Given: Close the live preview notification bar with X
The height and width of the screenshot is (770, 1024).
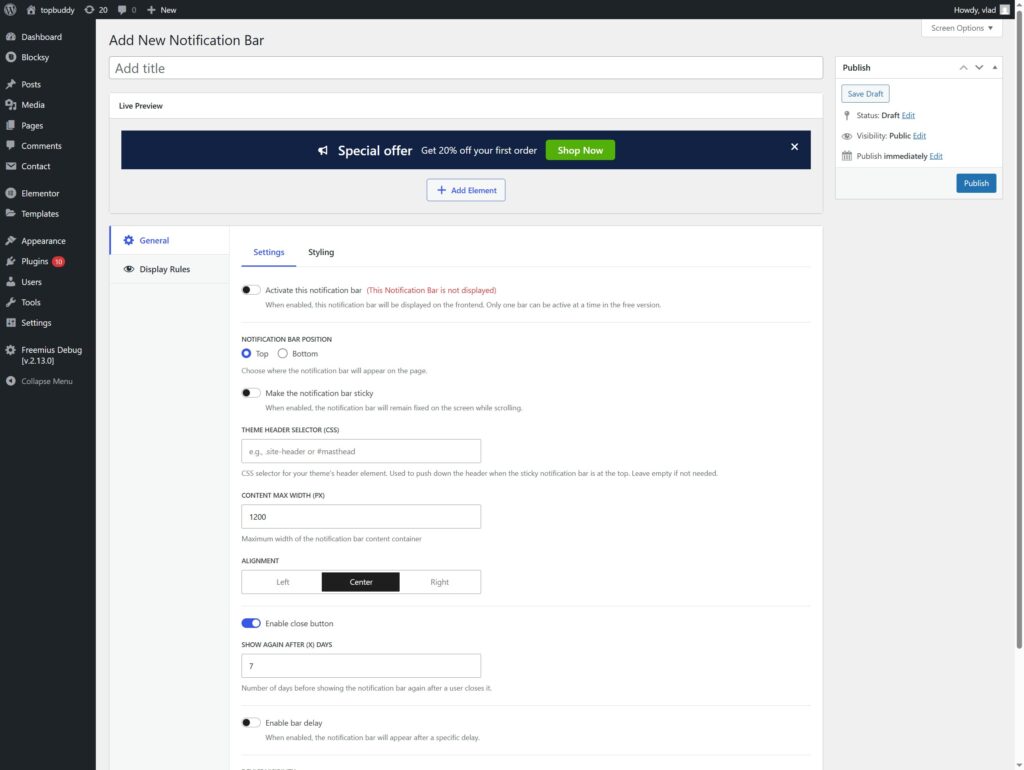Looking at the screenshot, I should pos(794,147).
